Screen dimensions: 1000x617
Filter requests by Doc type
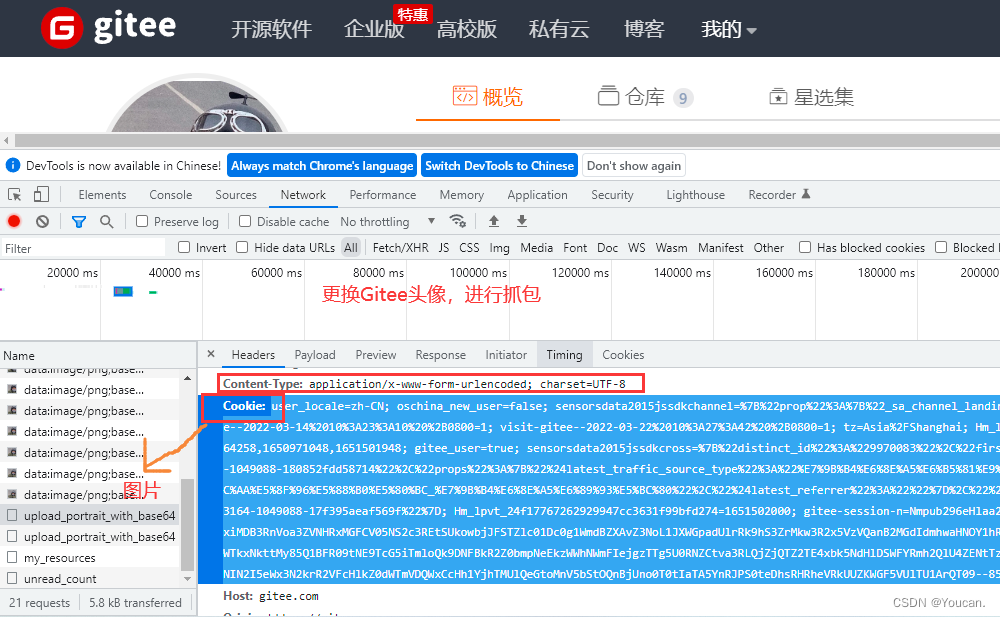[607, 248]
